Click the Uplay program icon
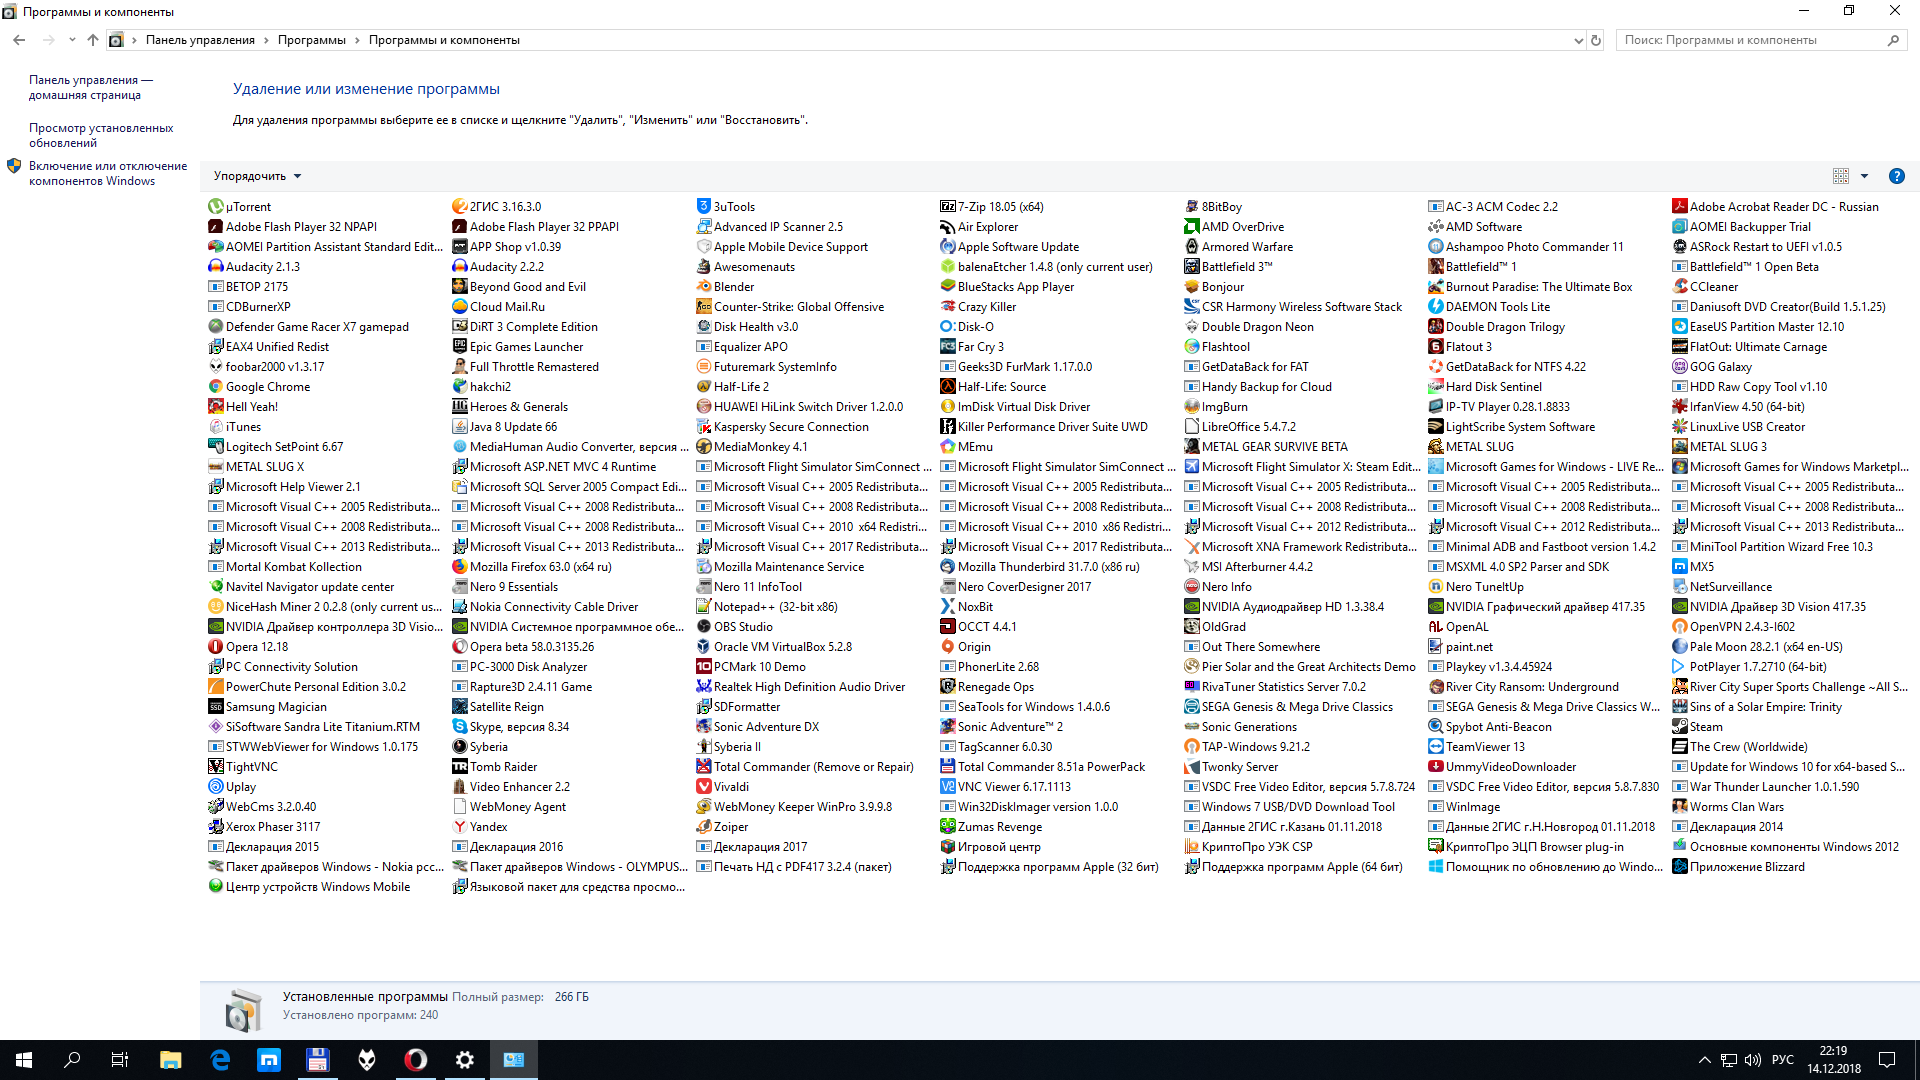Image resolution: width=1920 pixels, height=1080 pixels. click(215, 787)
